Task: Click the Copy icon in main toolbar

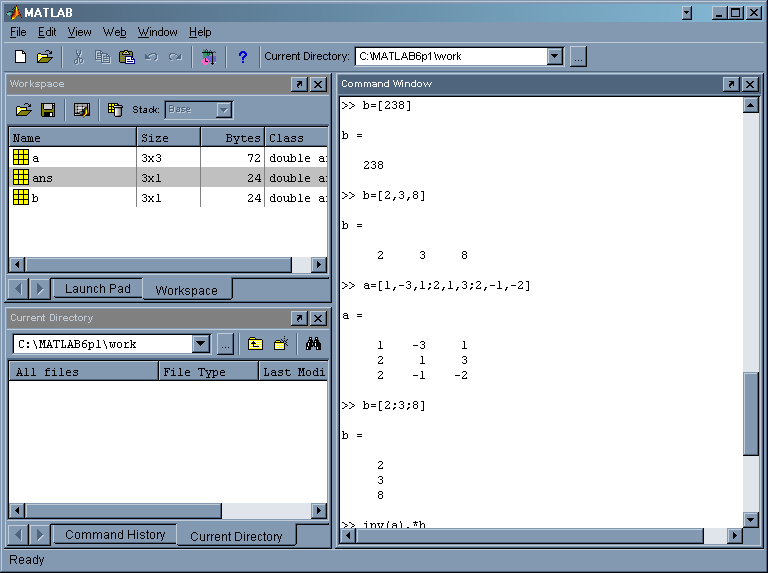Action: point(102,57)
